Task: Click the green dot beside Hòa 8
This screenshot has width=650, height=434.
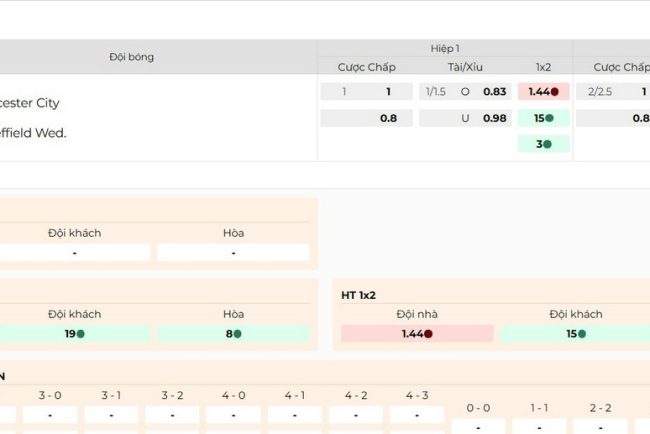Action: [x=238, y=334]
